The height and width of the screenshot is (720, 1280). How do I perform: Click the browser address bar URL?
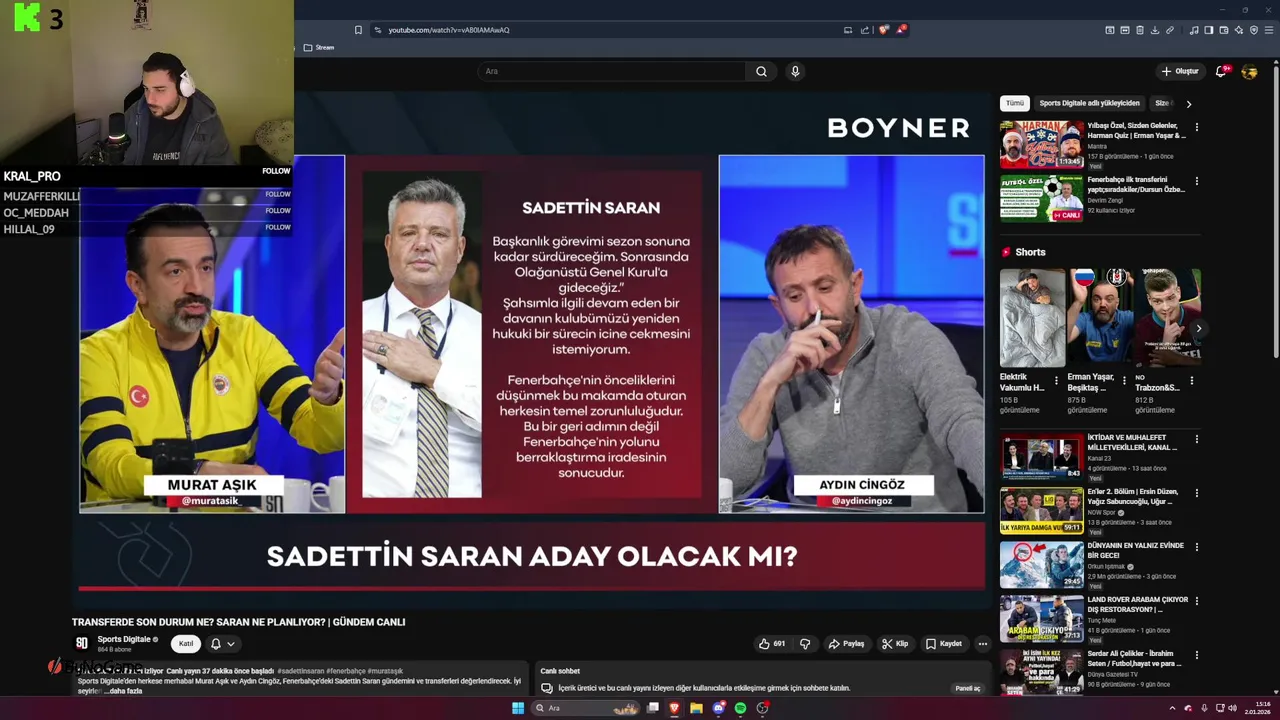449,30
